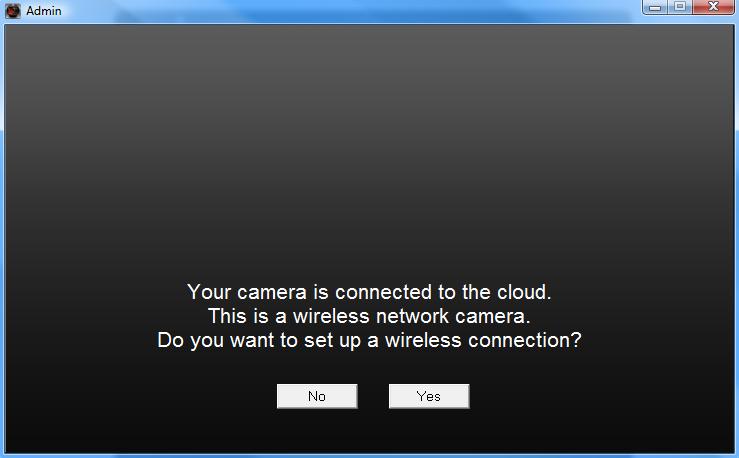Image resolution: width=739 pixels, height=458 pixels.
Task: Minimize the Admin window
Action: (x=655, y=7)
